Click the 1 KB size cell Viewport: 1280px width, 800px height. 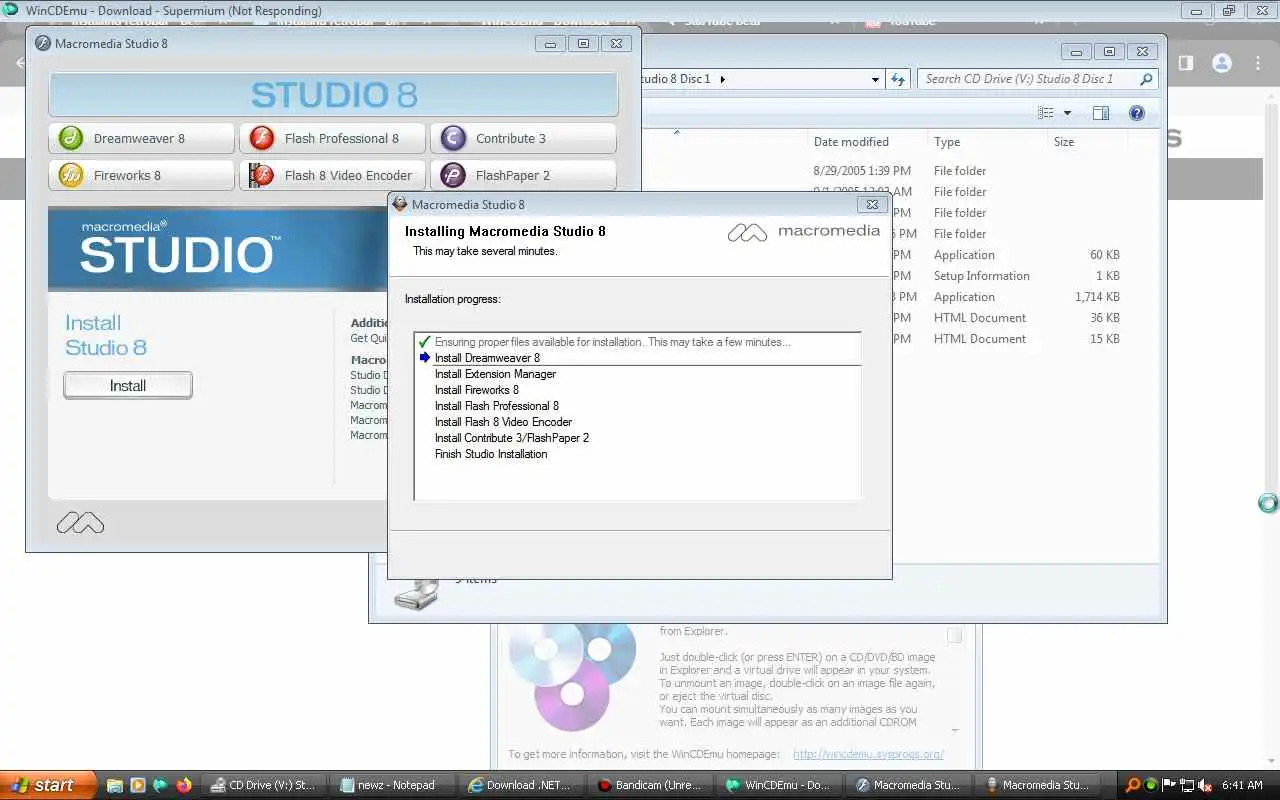1108,276
